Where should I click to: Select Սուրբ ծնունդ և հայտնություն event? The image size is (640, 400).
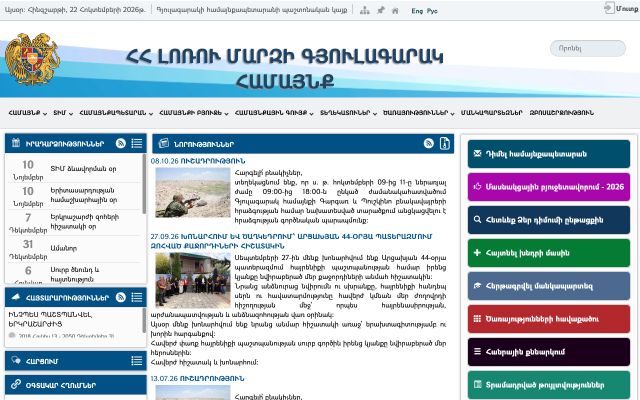pos(76,273)
